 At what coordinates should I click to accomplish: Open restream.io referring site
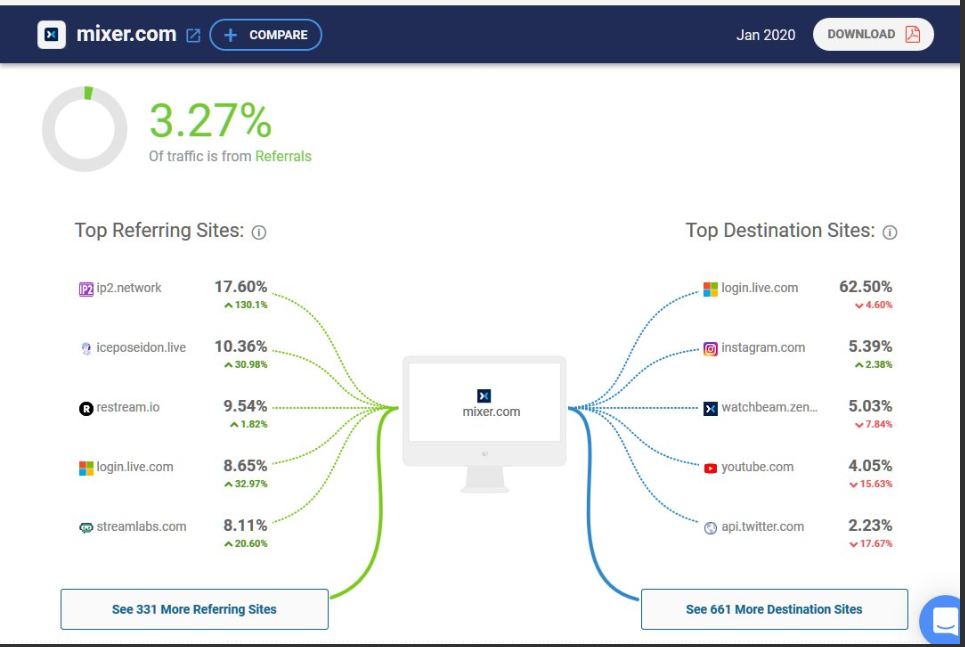pos(128,408)
